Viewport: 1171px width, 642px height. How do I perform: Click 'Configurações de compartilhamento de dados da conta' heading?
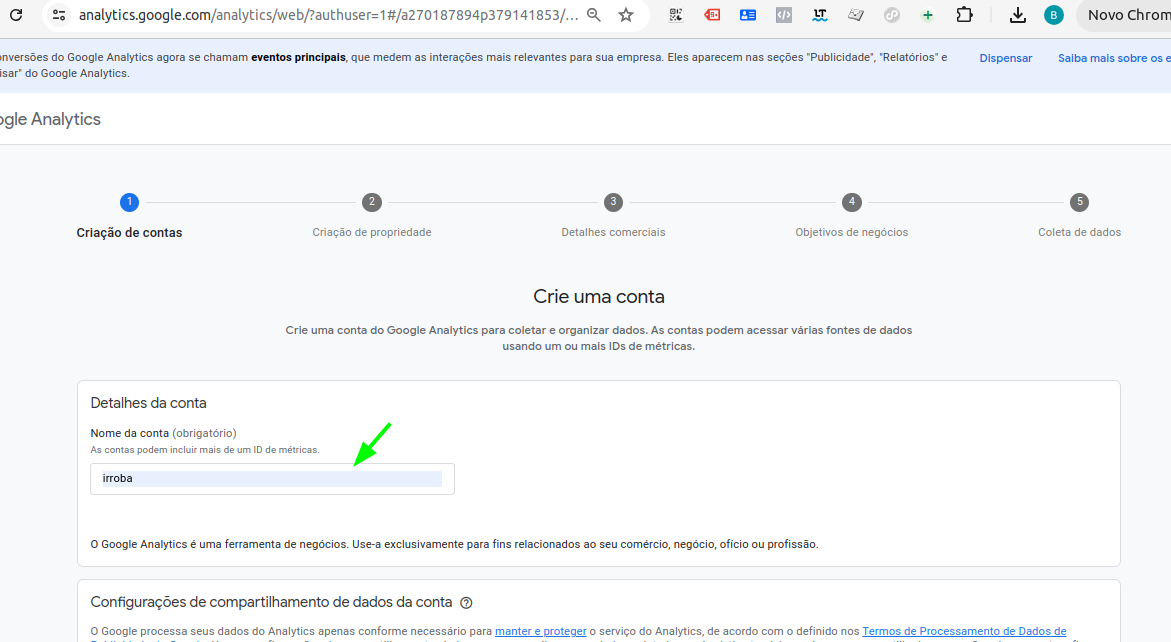coord(271,602)
